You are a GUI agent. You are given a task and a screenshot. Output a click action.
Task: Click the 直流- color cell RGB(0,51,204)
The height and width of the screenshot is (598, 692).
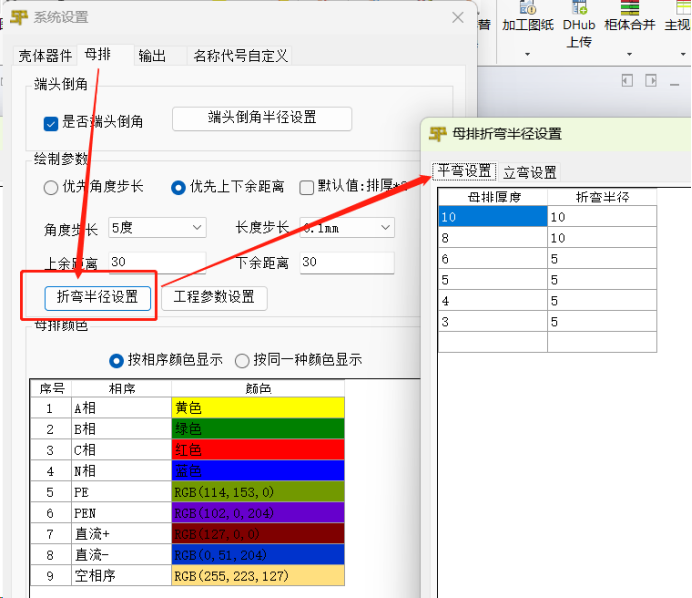coord(258,555)
